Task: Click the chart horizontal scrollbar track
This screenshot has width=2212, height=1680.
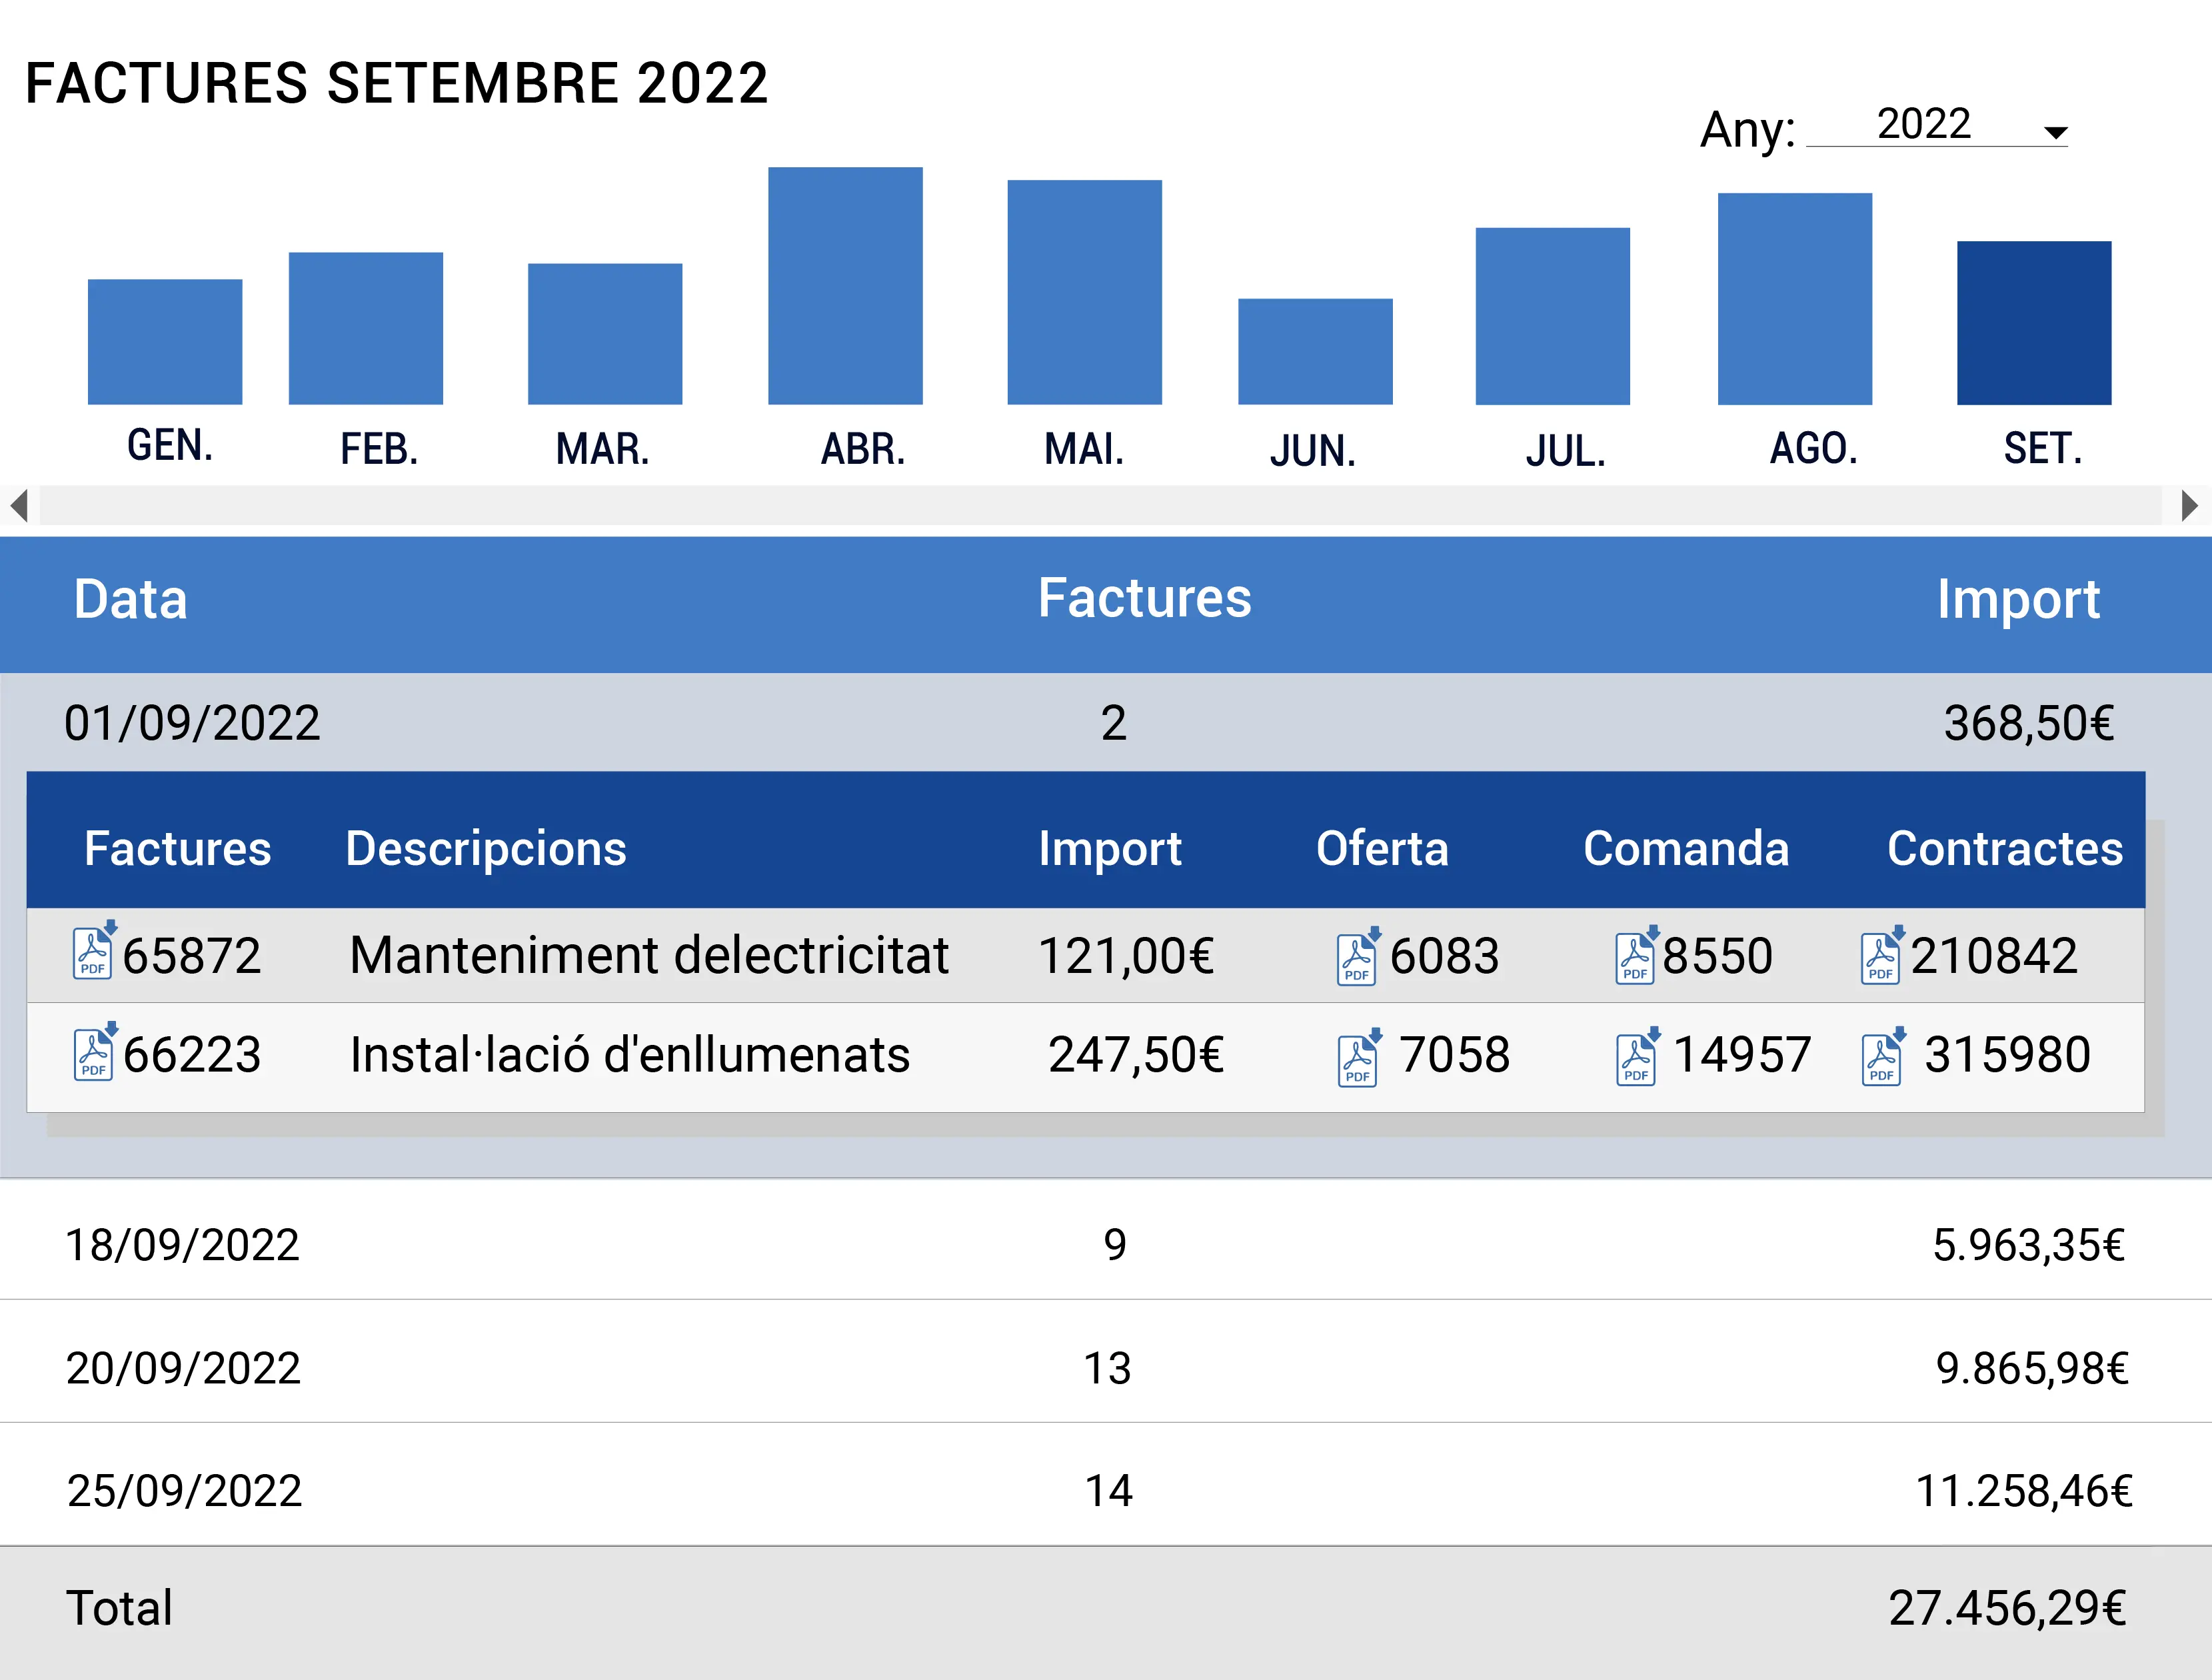Action: [1100, 505]
